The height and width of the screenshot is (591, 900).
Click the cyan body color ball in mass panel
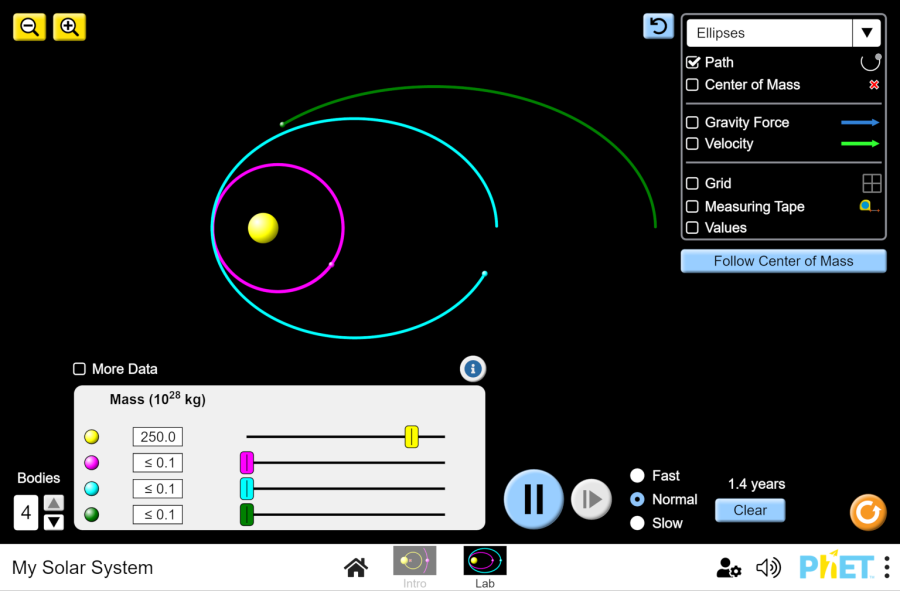click(x=92, y=489)
